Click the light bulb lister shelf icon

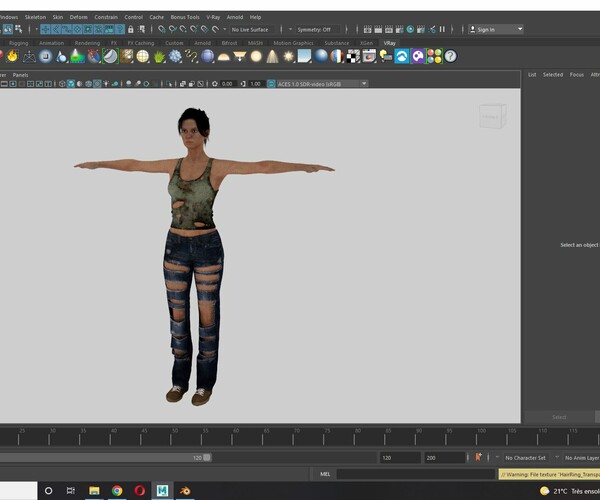386,56
